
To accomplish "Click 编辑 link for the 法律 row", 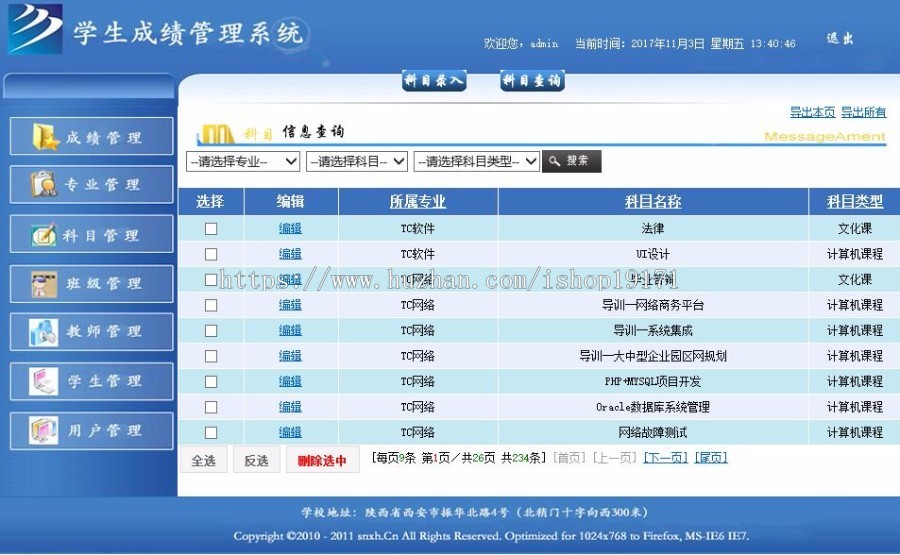I will pos(290,228).
